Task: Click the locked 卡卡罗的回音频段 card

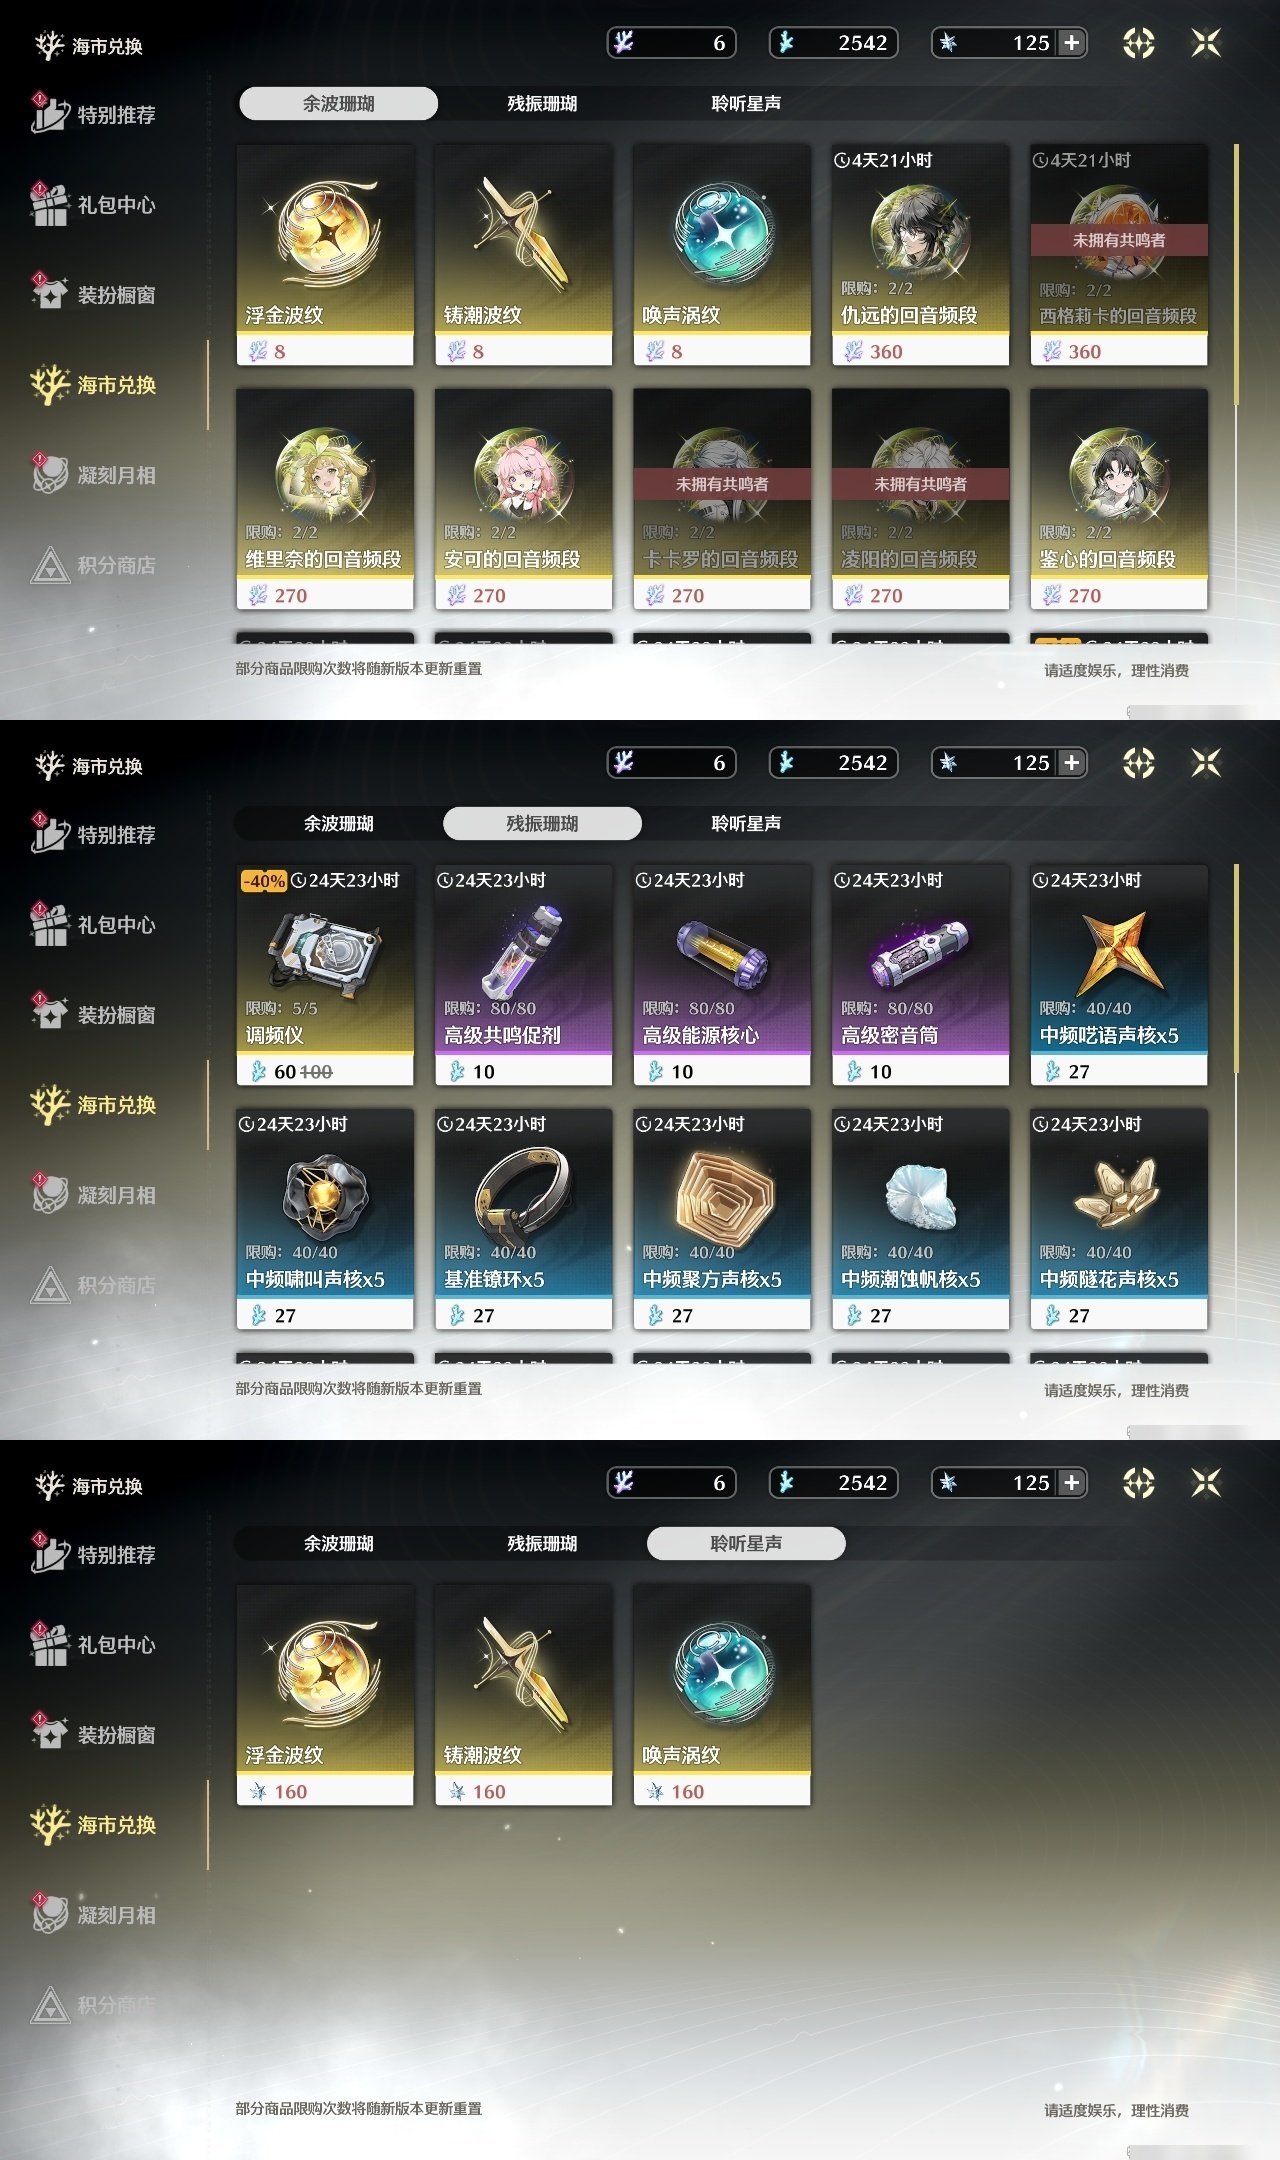Action: click(722, 499)
